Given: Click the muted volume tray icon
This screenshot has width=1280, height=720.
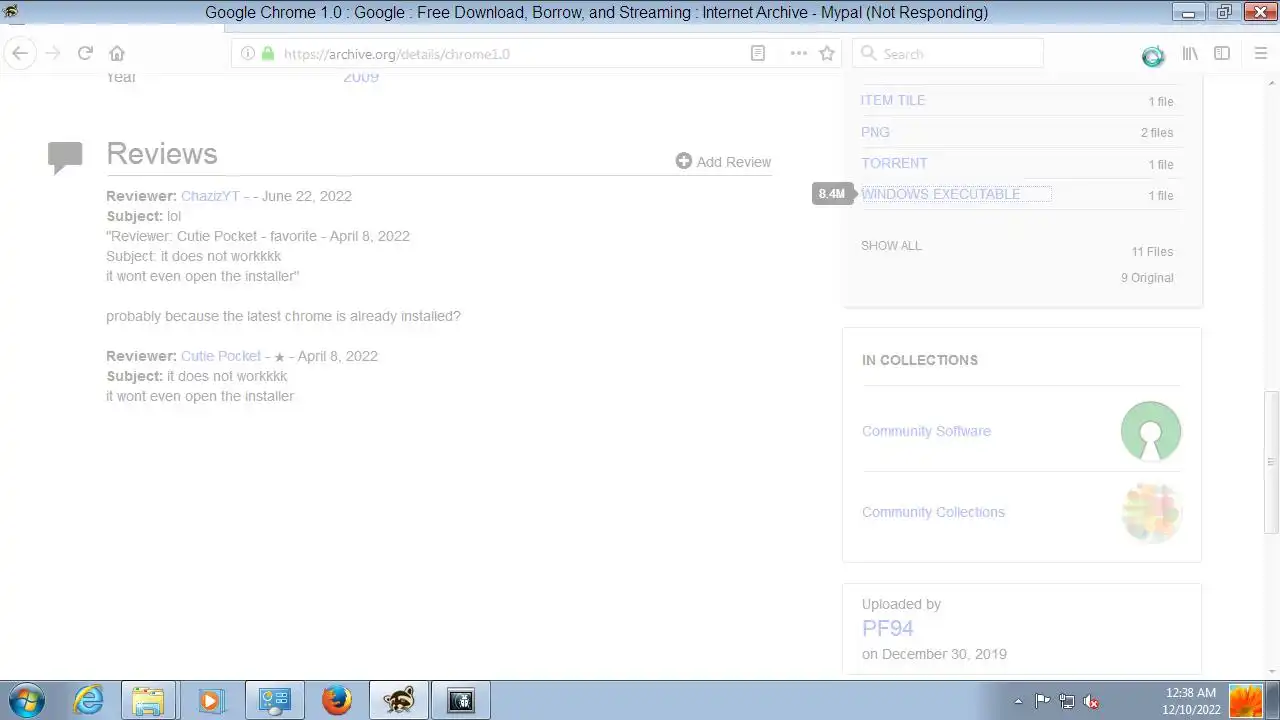Looking at the screenshot, I should tap(1092, 702).
